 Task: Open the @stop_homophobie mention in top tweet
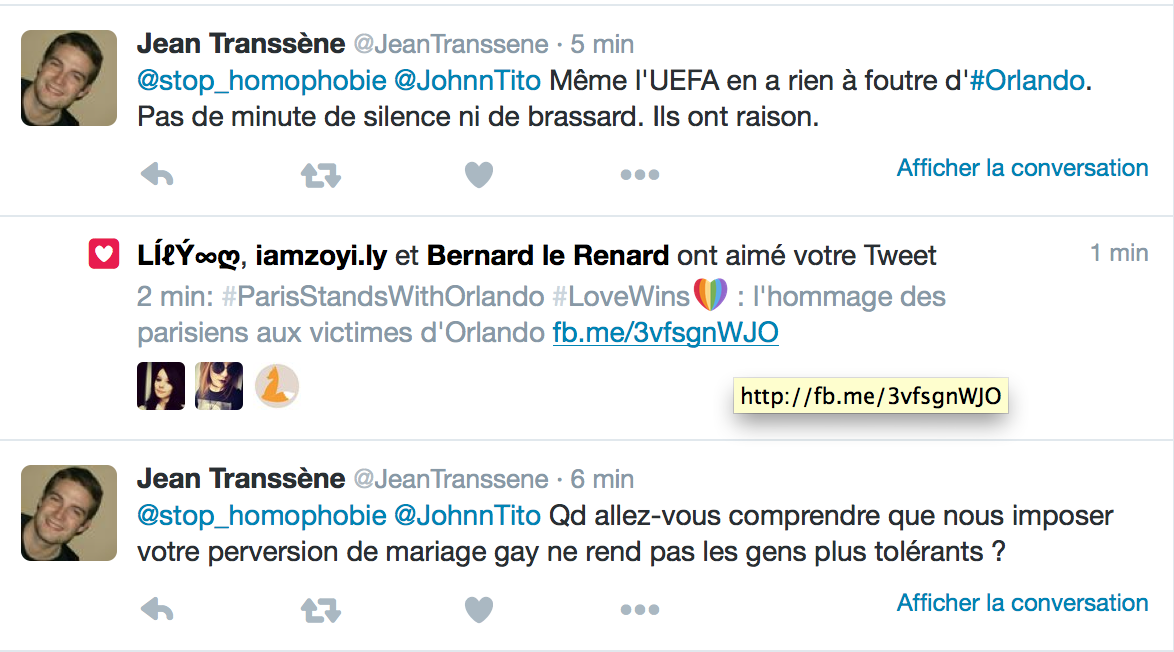point(261,80)
